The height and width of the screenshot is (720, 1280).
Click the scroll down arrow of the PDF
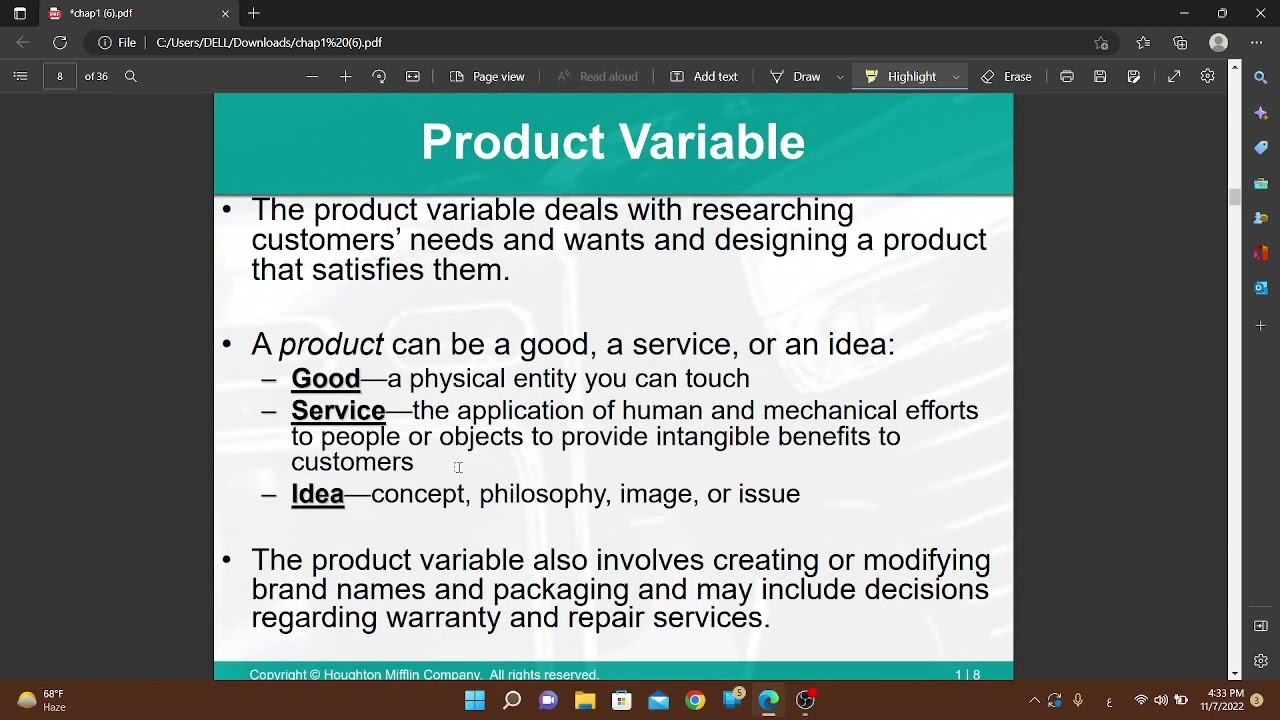1235,673
